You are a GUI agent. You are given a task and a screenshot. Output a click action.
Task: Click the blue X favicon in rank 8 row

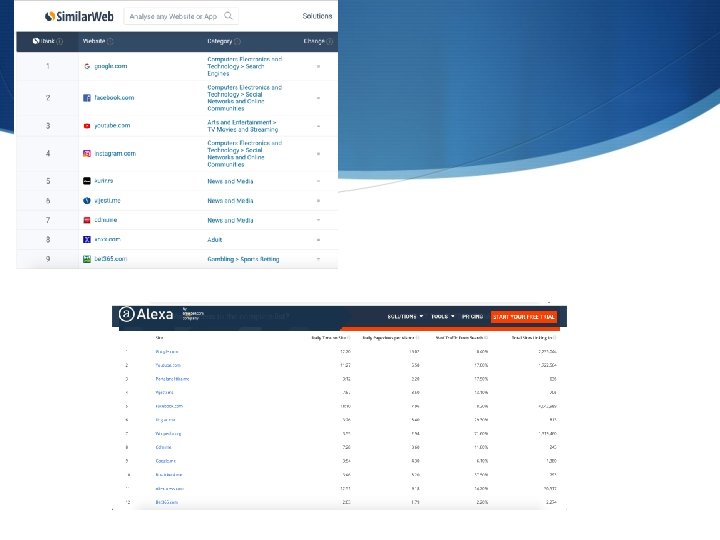87,239
